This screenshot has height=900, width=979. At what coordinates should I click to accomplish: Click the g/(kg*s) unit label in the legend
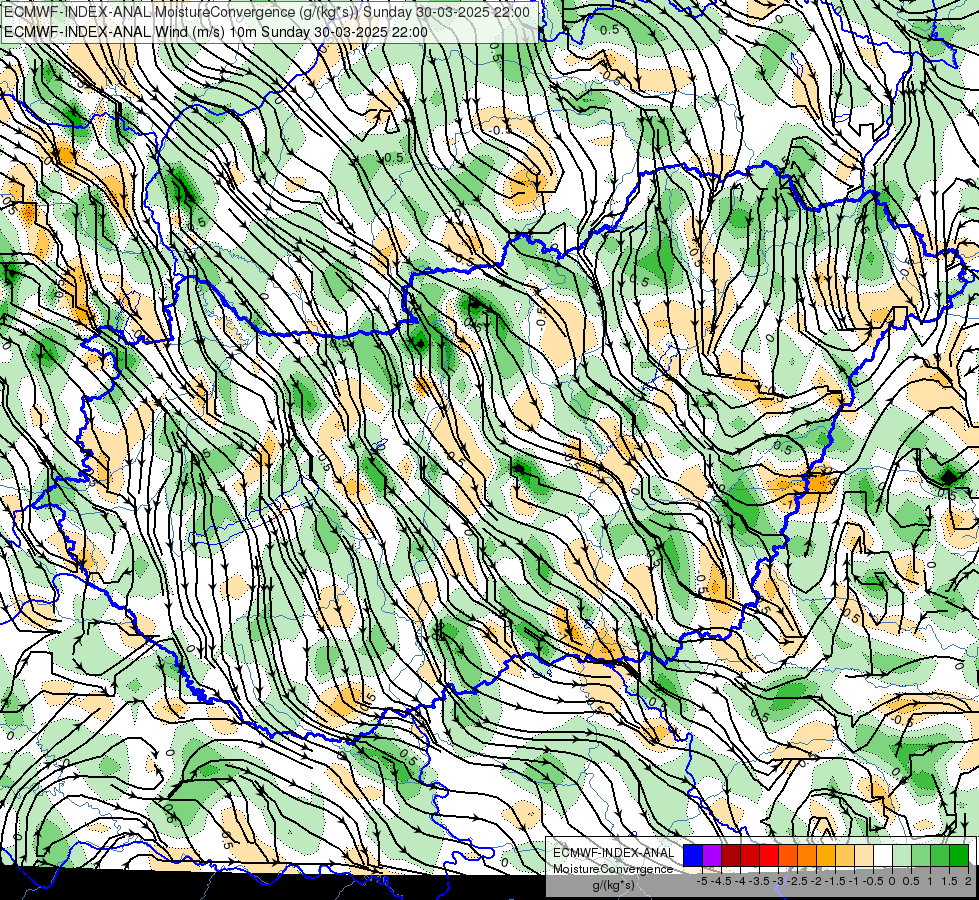[613, 885]
